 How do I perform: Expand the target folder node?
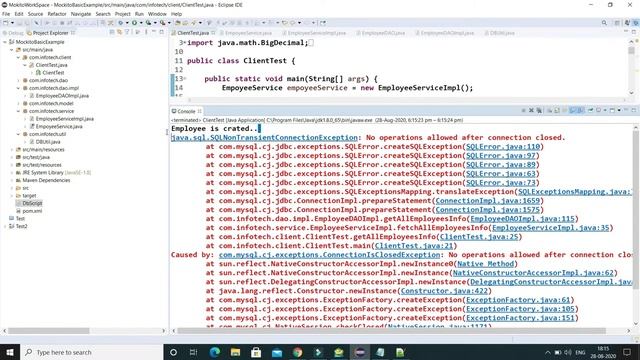(x=11, y=196)
